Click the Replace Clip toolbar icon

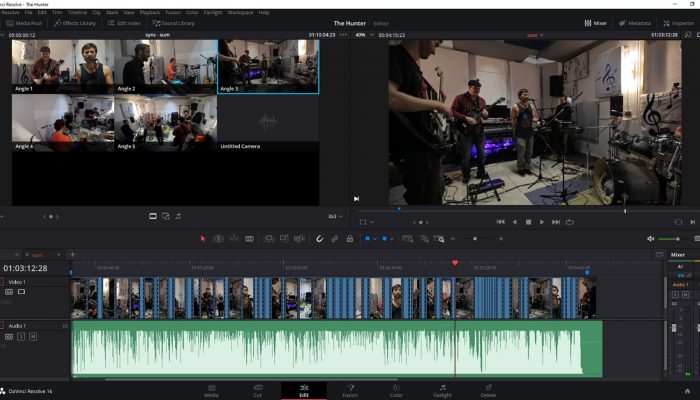pos(299,239)
